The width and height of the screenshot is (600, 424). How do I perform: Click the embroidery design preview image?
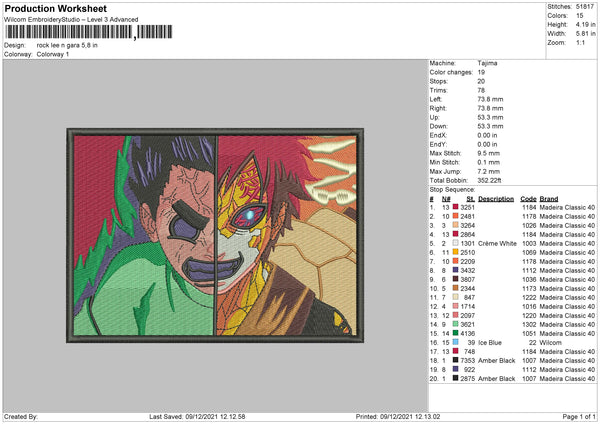click(x=215, y=235)
